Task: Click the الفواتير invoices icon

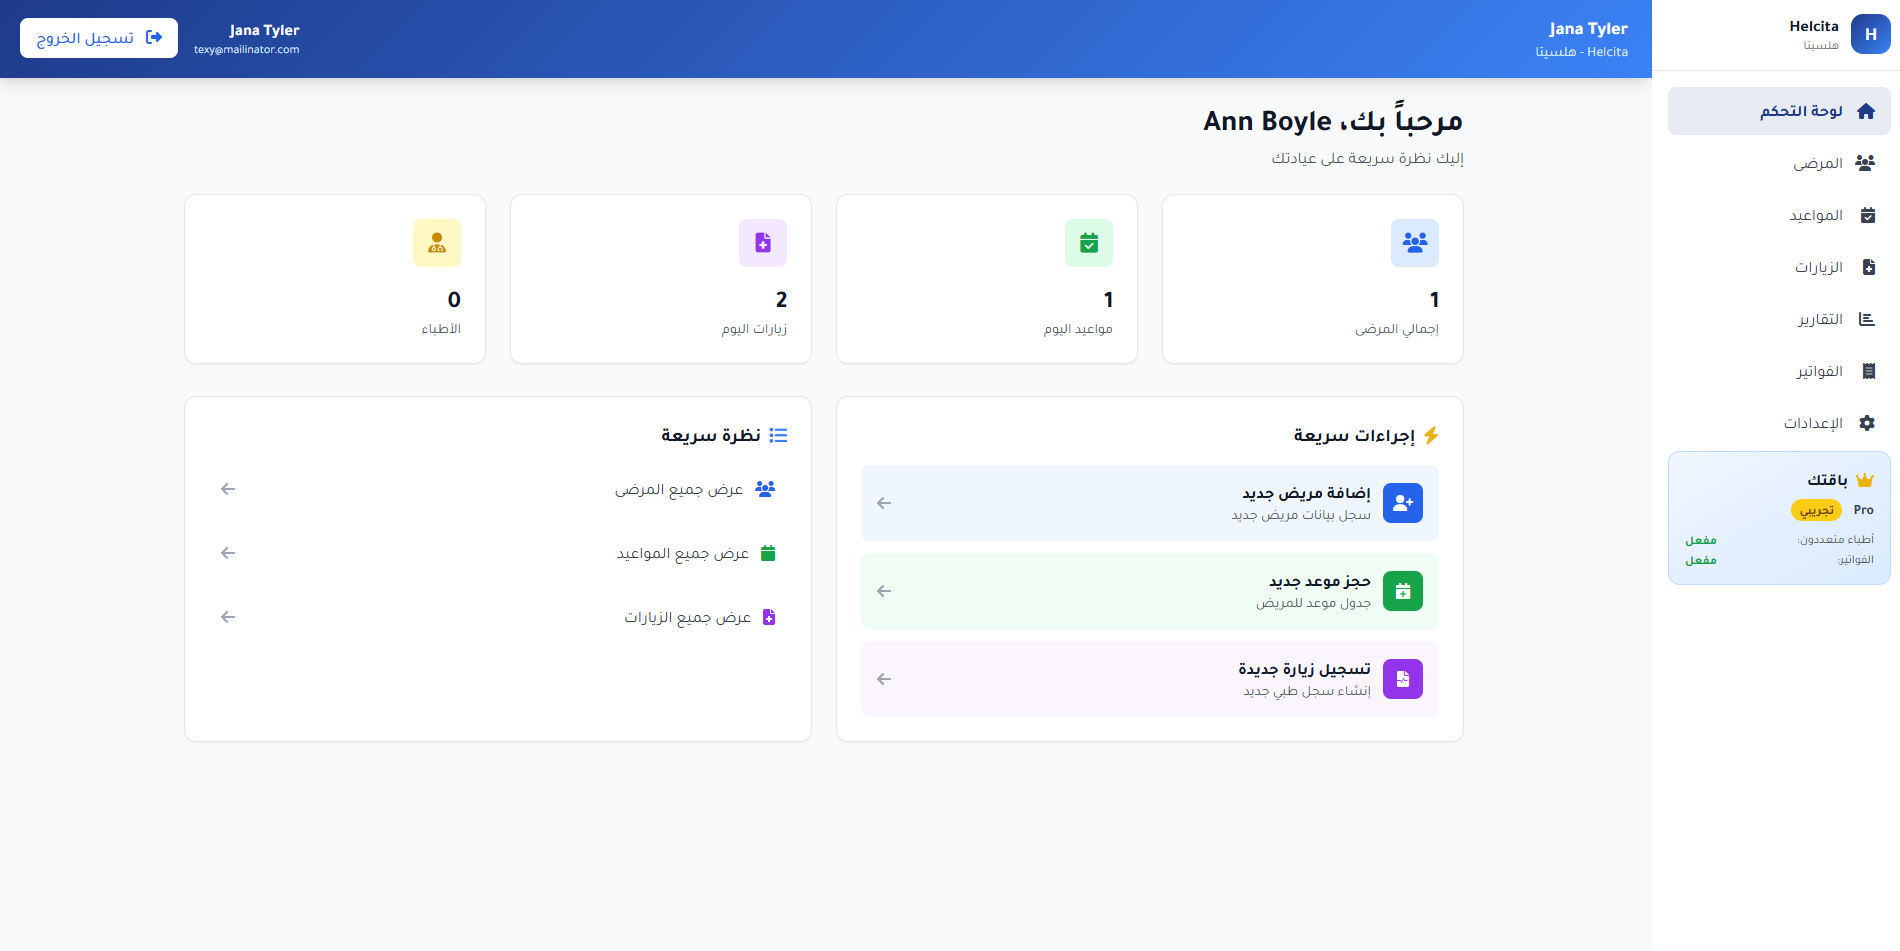Action: click(1866, 371)
